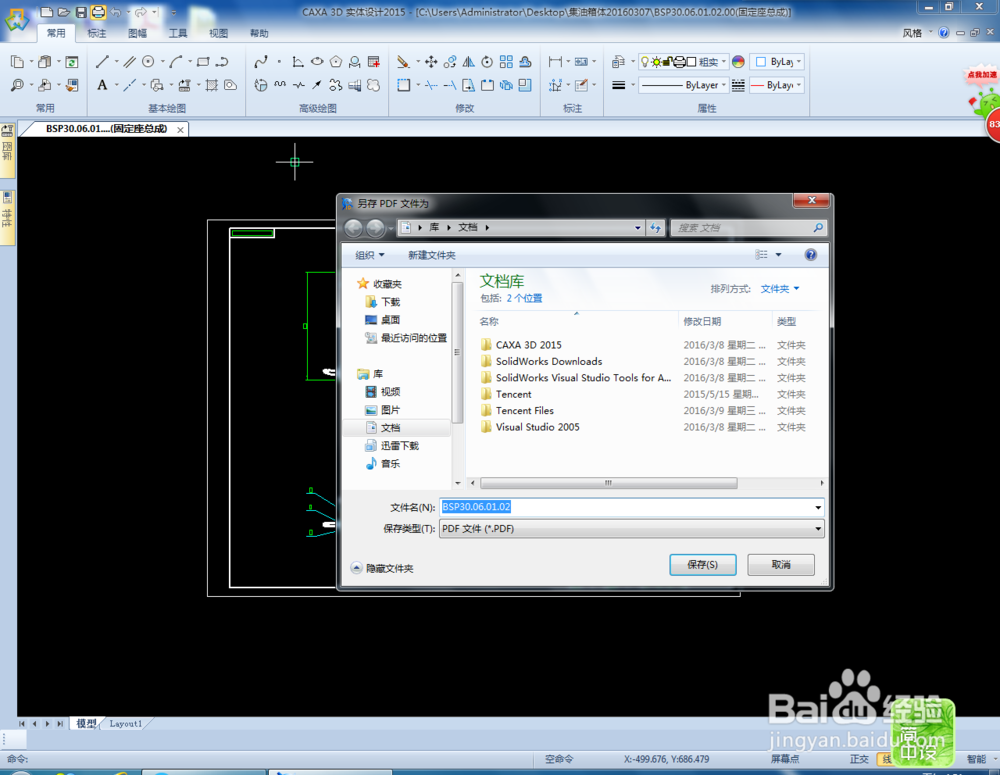Image resolution: width=1000 pixels, height=775 pixels.
Task: Open the layer dropdown showing 粗实
Action: coord(723,62)
